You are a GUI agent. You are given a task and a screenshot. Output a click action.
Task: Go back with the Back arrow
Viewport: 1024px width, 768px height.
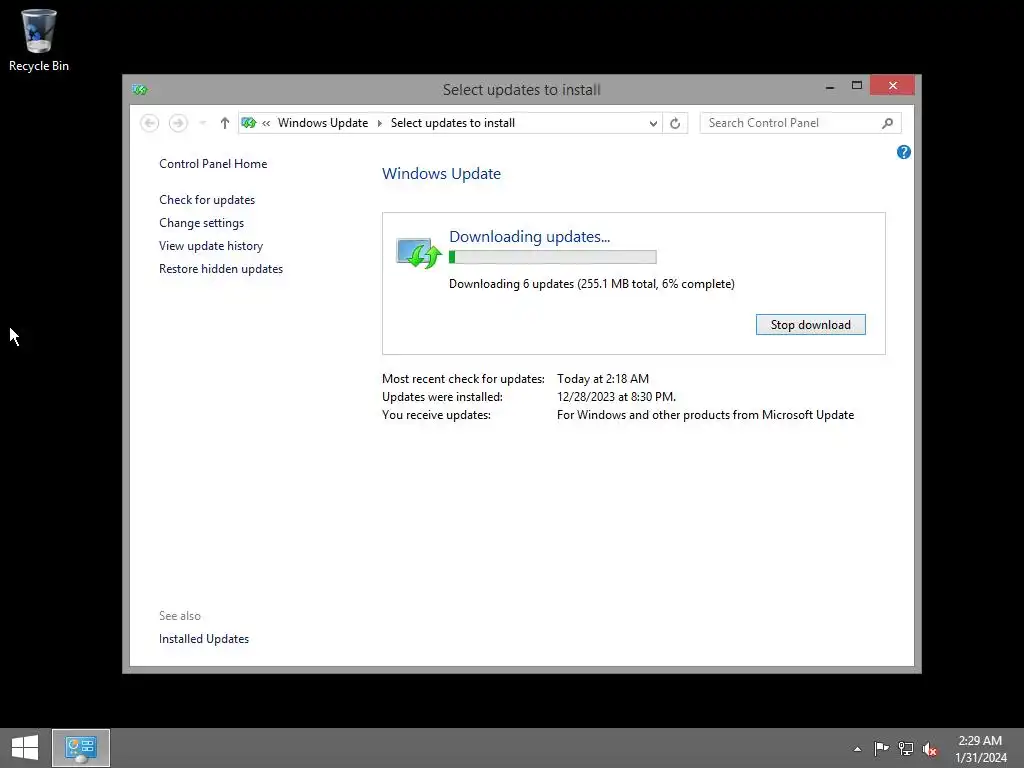pos(150,123)
